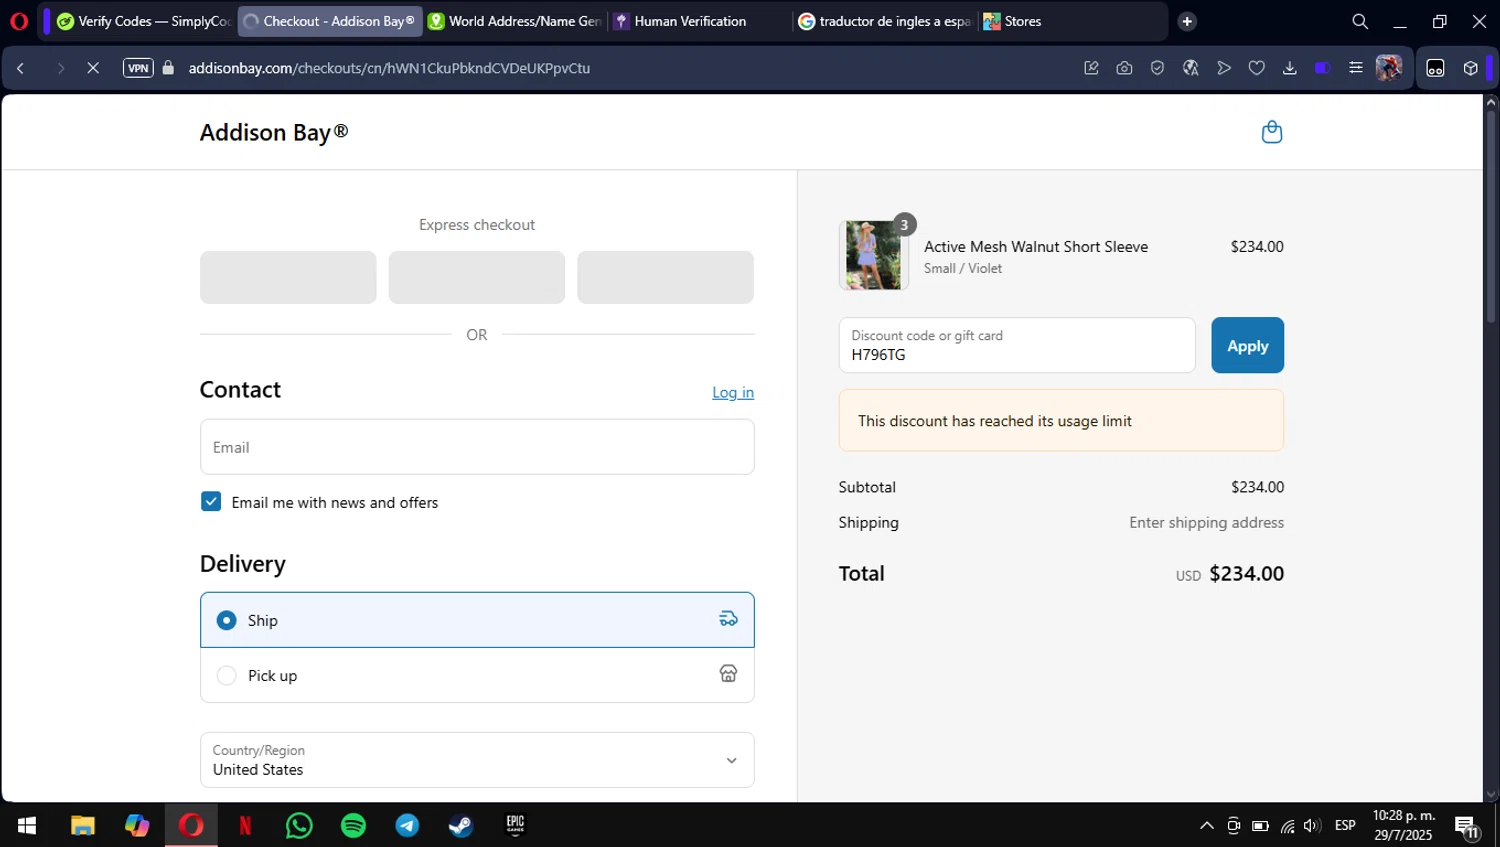This screenshot has height=847, width=1500.
Task: Click the VPN badge in address bar
Action: pyautogui.click(x=138, y=68)
